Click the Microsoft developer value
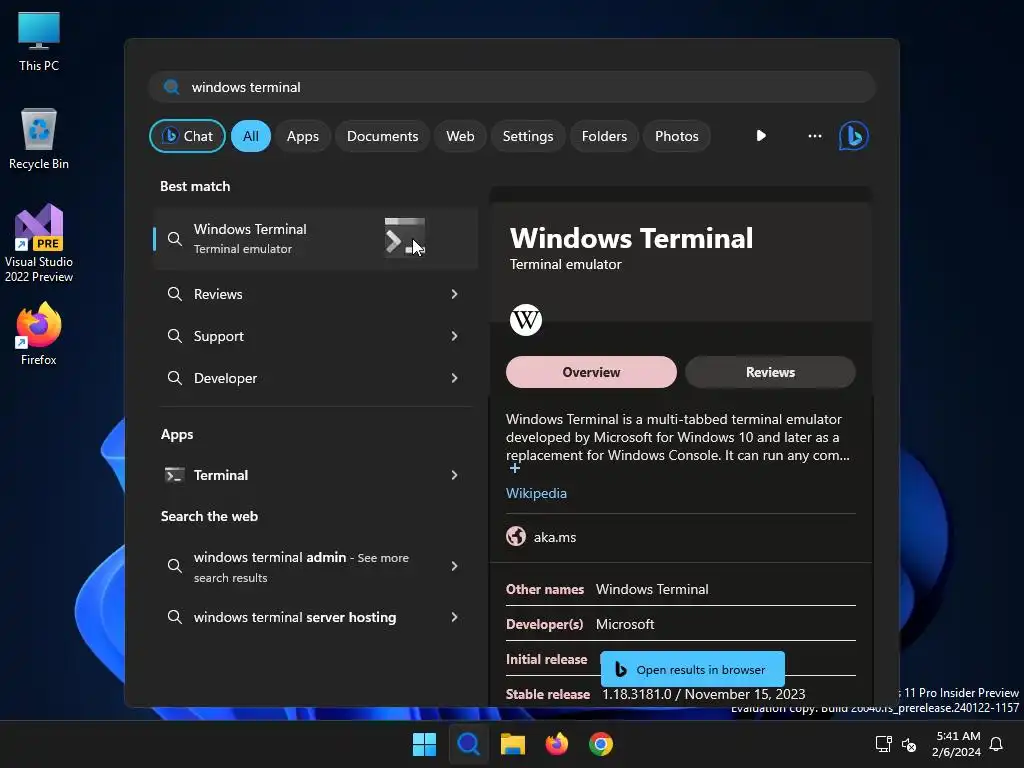Screen dimensions: 1024x768 tap(625, 624)
